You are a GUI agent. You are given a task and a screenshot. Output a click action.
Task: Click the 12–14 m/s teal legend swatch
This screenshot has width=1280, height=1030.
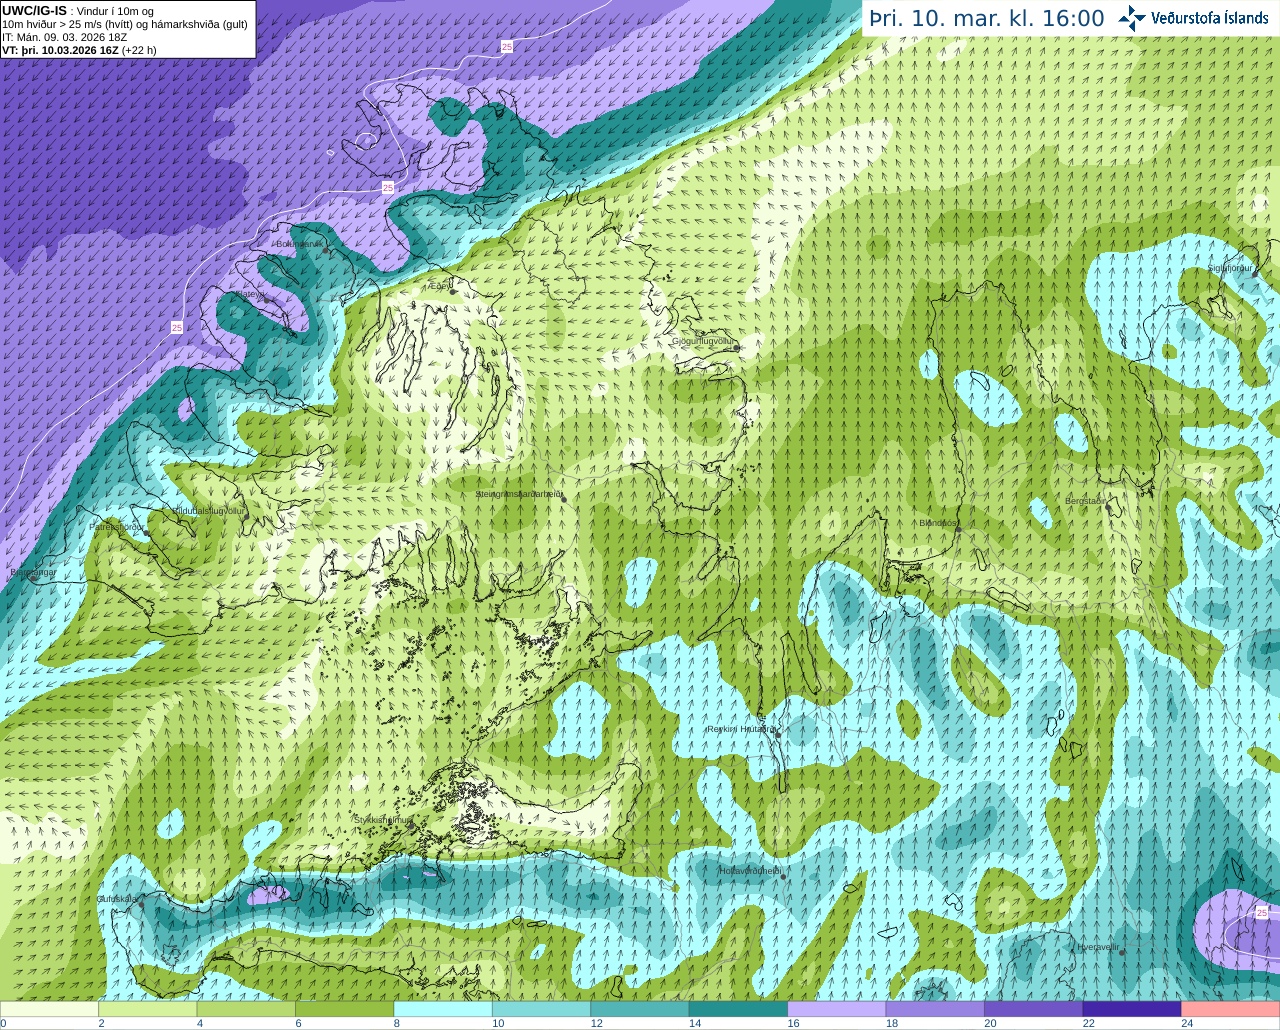point(640,1009)
